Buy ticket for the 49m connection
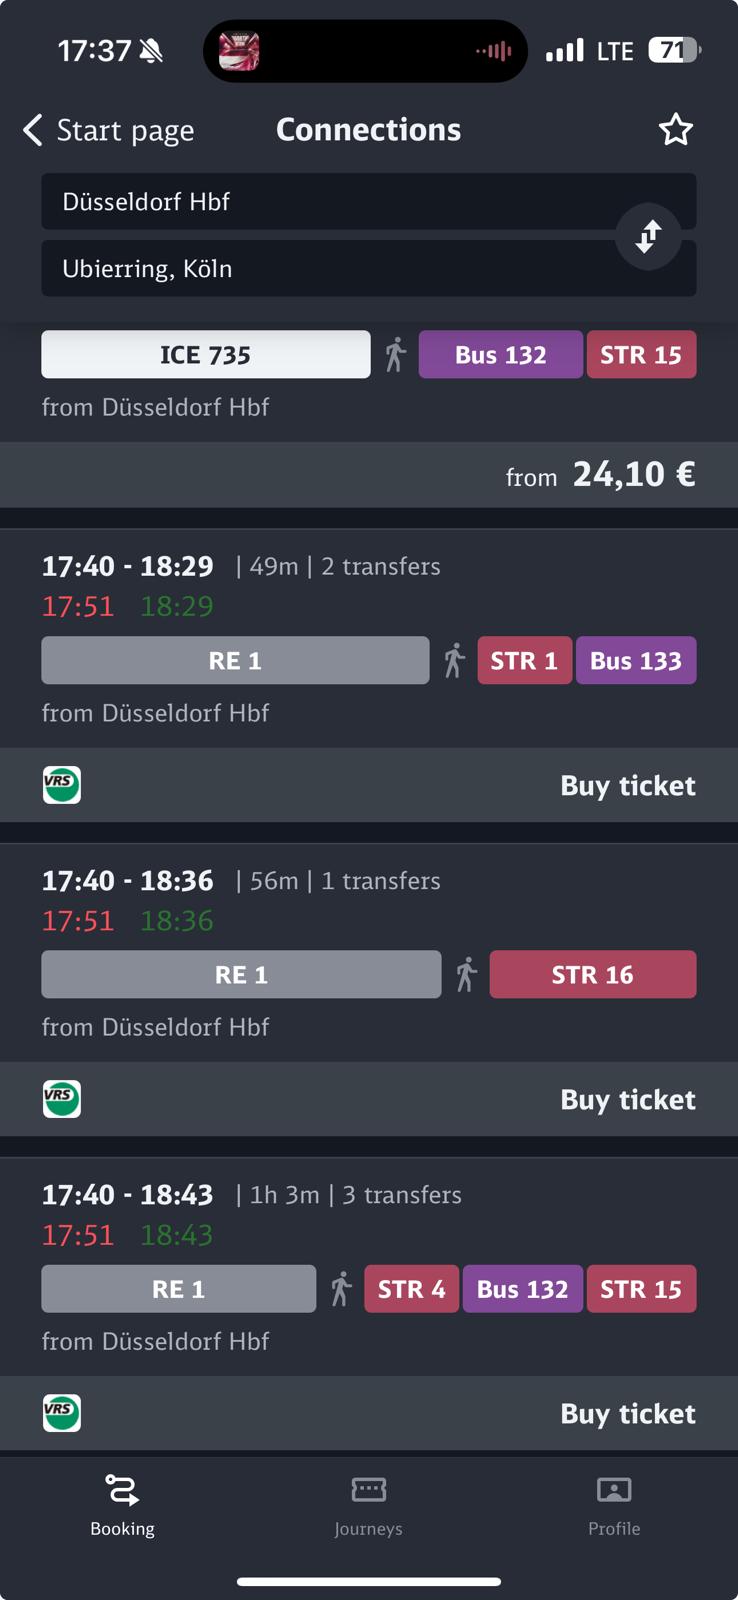Screen dimensions: 738x1600 click(x=627, y=786)
